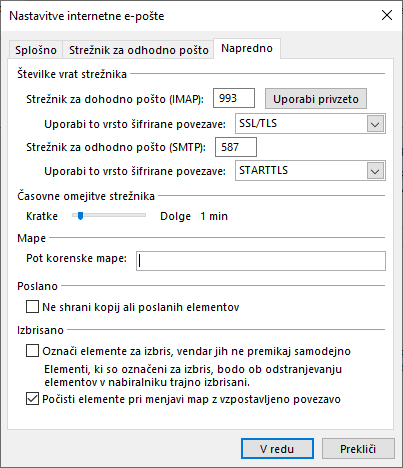The image size is (403, 468).
Task: Confirm settings with V redu button
Action: pos(277,449)
